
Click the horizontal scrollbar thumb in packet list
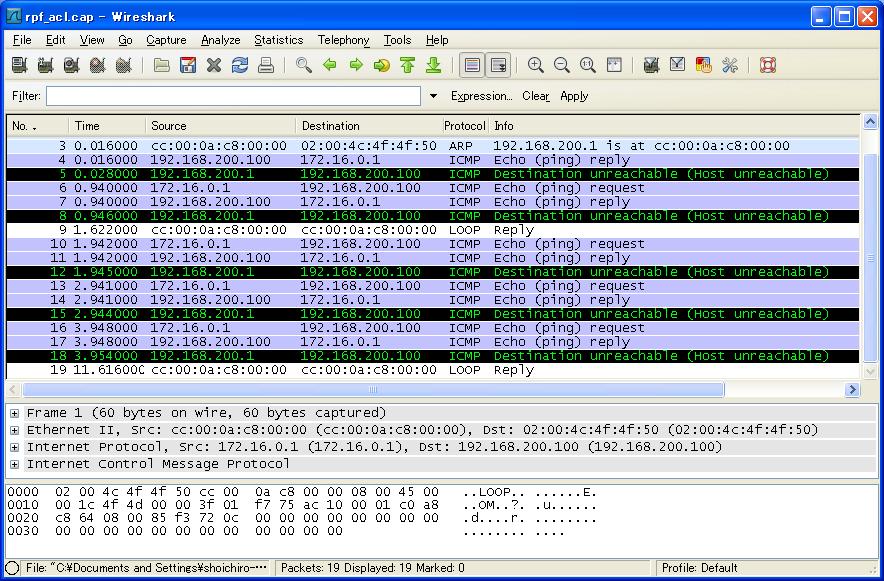(373, 389)
